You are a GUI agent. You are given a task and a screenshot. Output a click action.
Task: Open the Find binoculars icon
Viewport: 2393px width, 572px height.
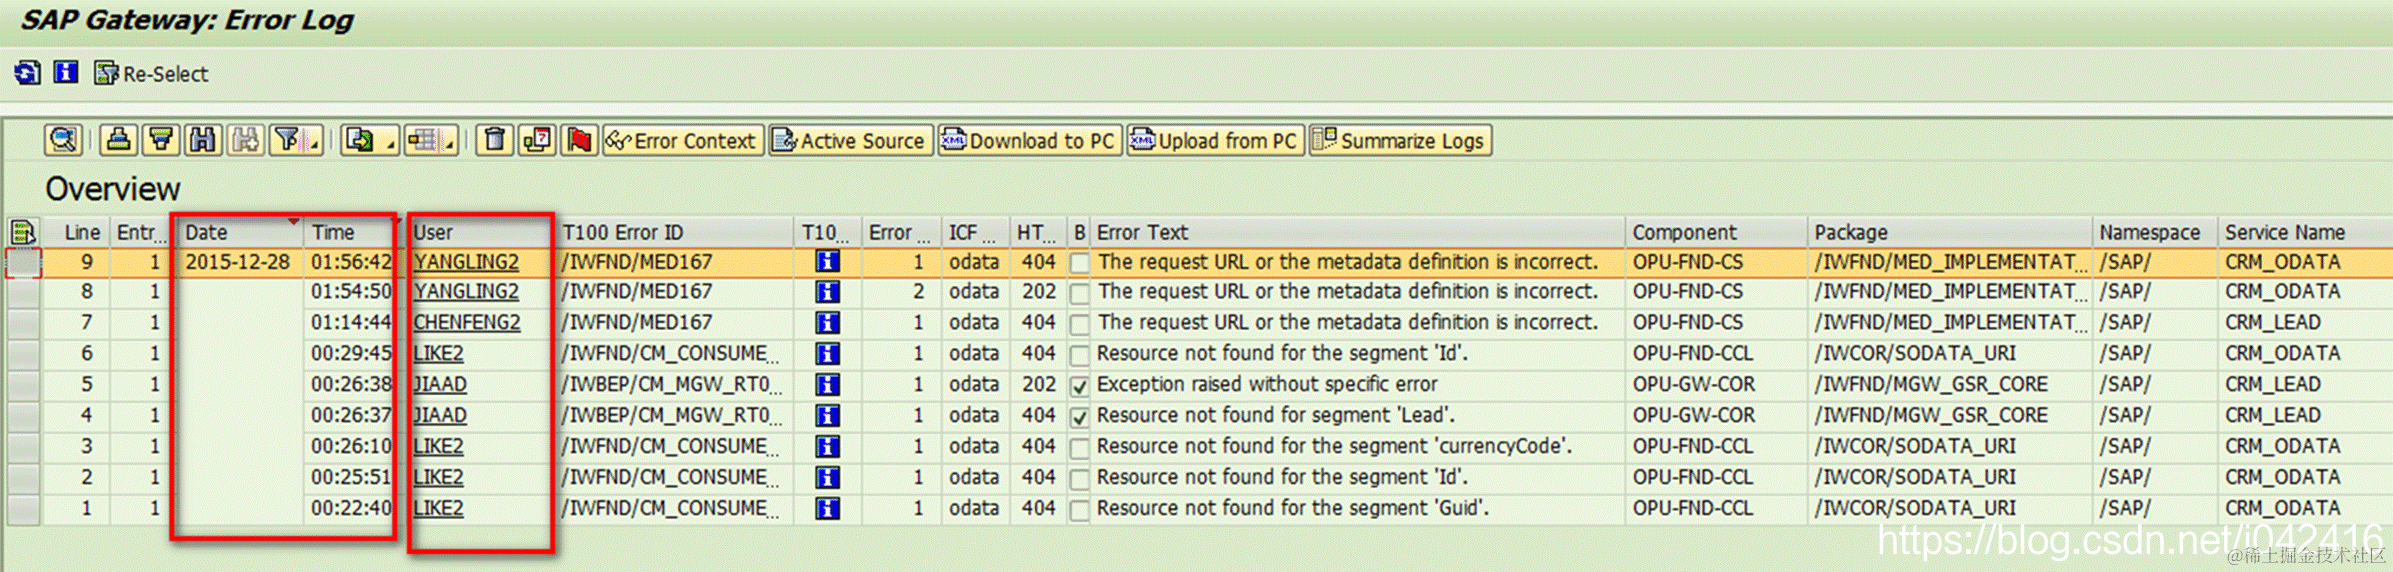click(x=203, y=140)
